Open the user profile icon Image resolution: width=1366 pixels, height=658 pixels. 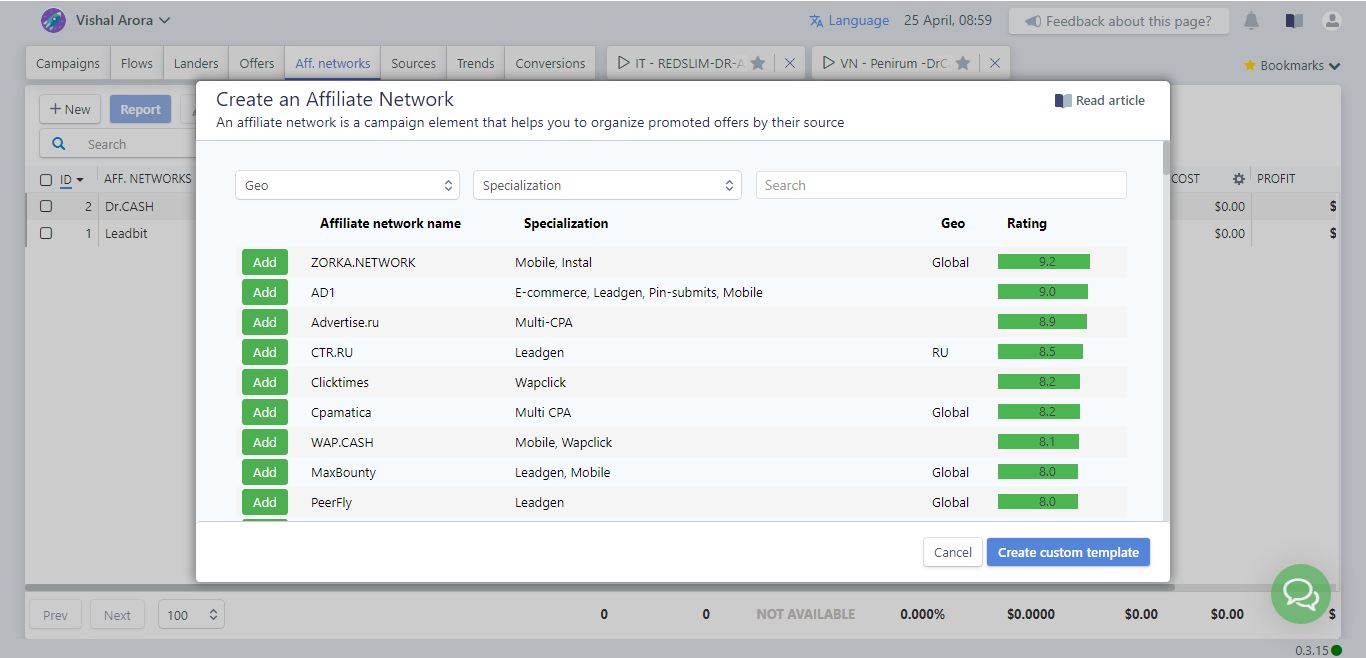pyautogui.click(x=1331, y=21)
